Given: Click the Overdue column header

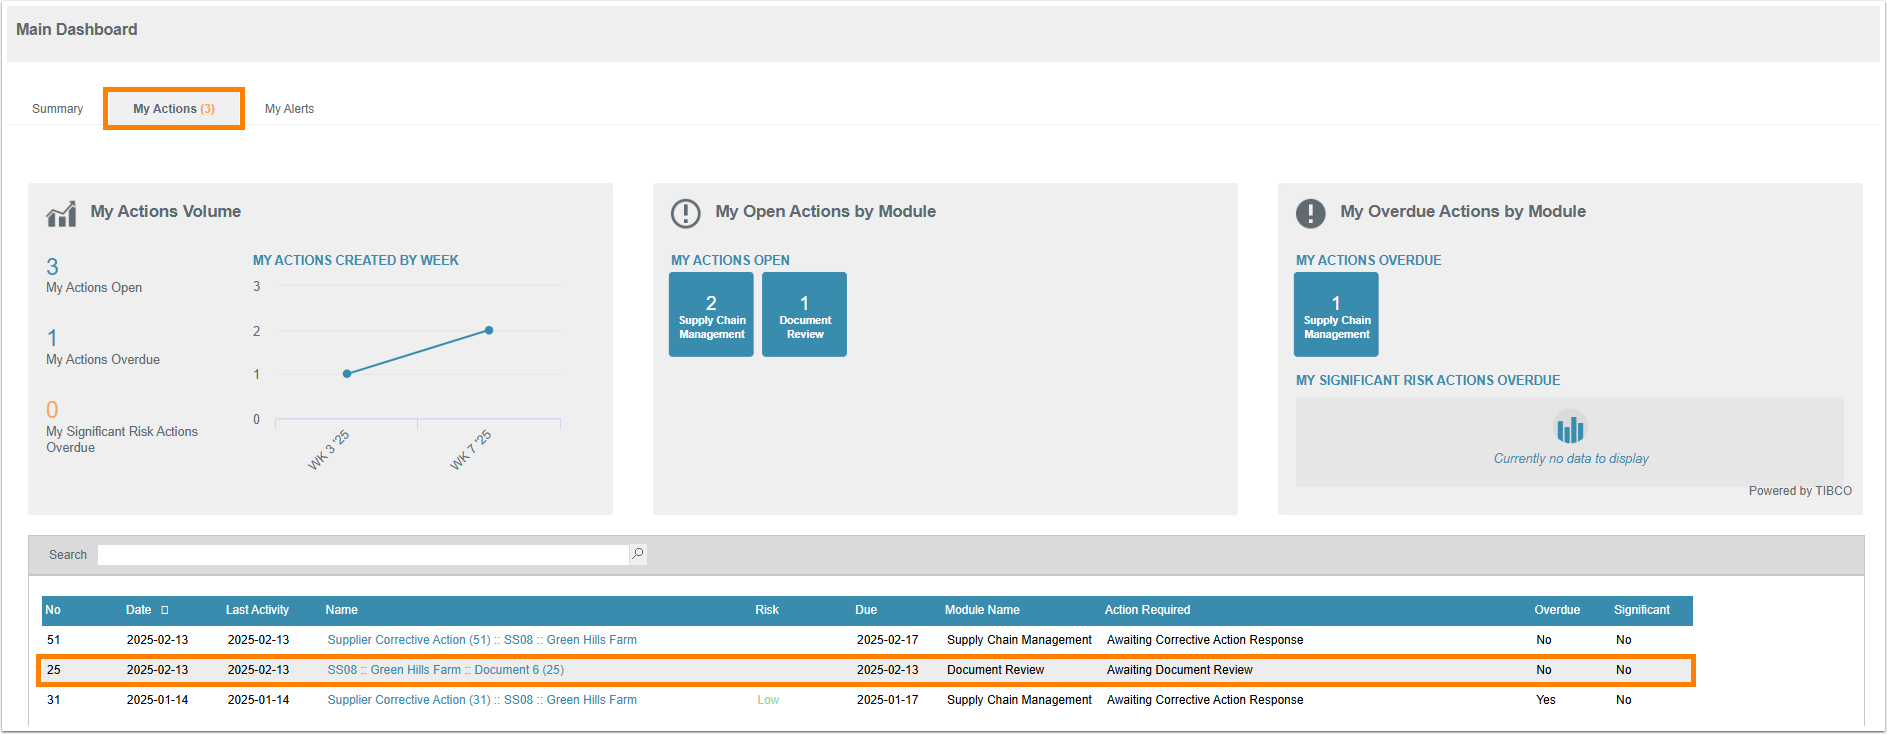Looking at the screenshot, I should pyautogui.click(x=1557, y=610).
